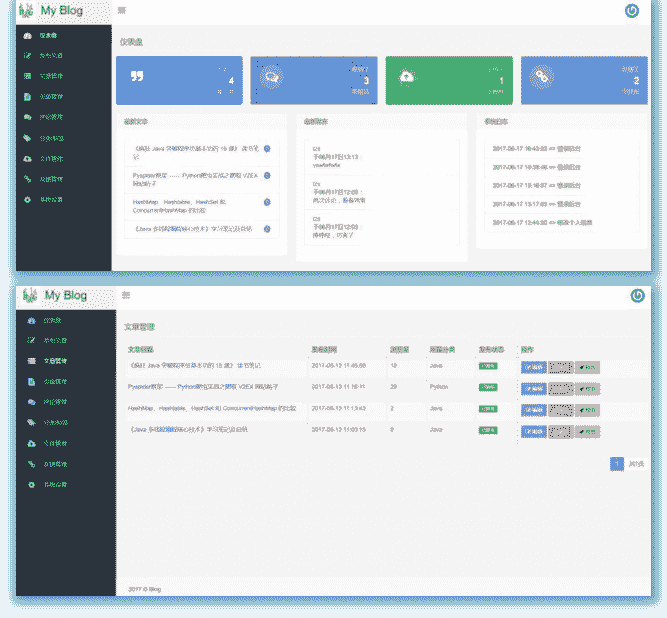
Task: Click the power logout icon in the dashboard header
Action: click(x=631, y=11)
